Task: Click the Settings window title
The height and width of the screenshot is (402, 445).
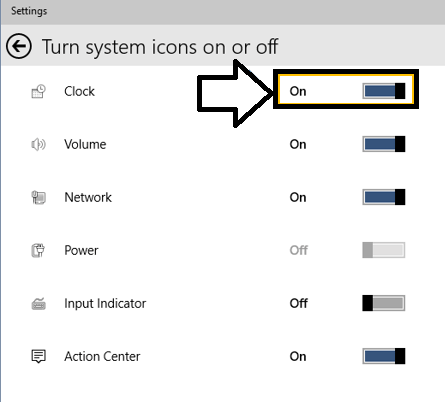Action: [29, 11]
